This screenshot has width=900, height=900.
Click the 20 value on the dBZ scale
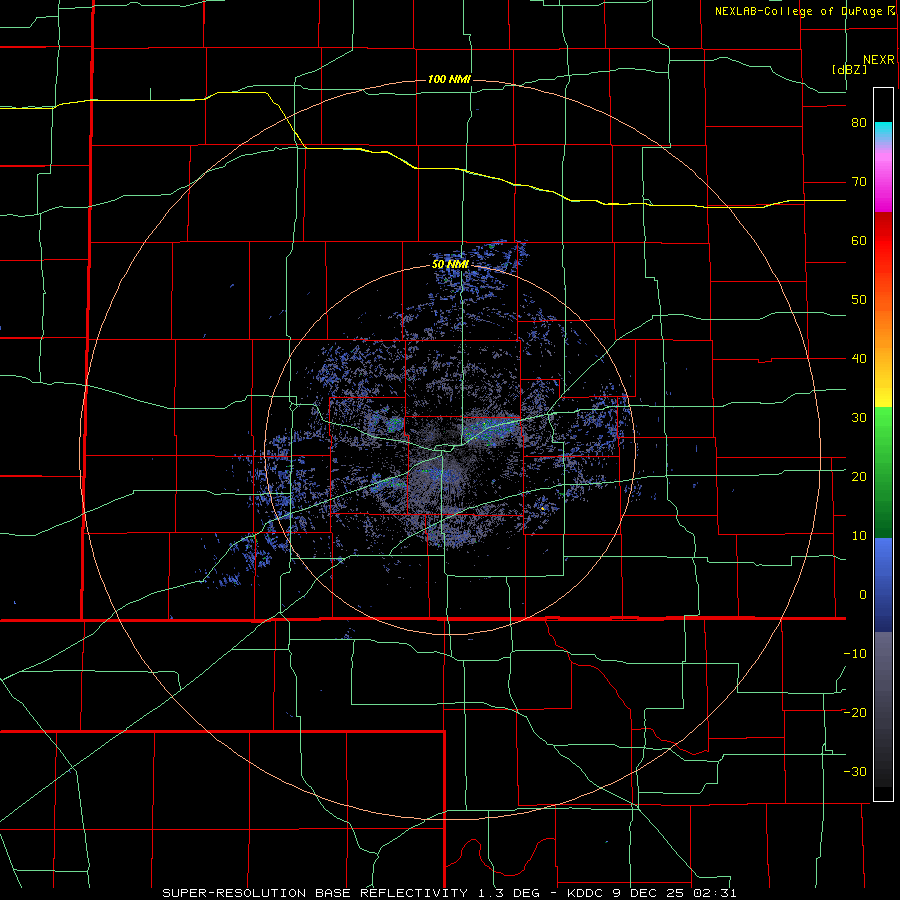pyautogui.click(x=859, y=476)
